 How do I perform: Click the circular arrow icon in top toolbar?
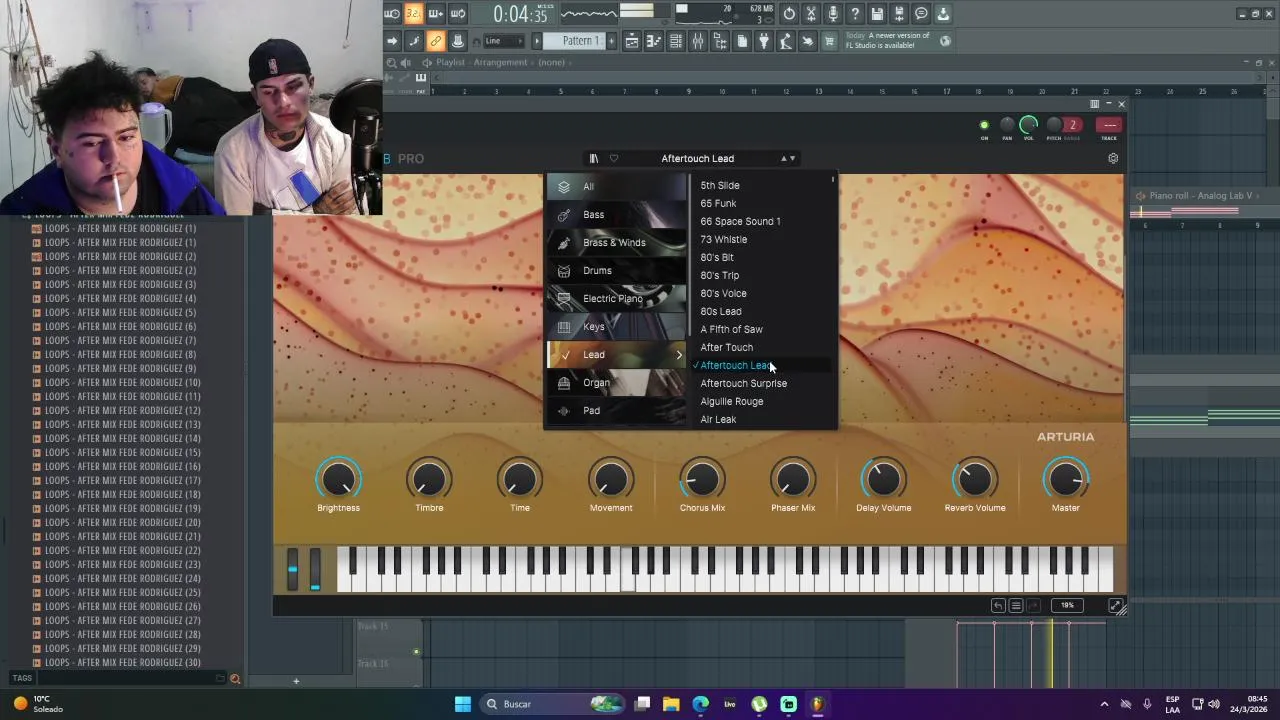pyautogui.click(x=789, y=13)
